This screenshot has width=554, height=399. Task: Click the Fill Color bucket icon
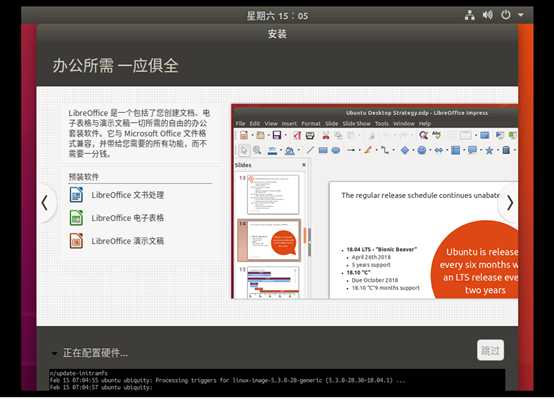[x=290, y=151]
